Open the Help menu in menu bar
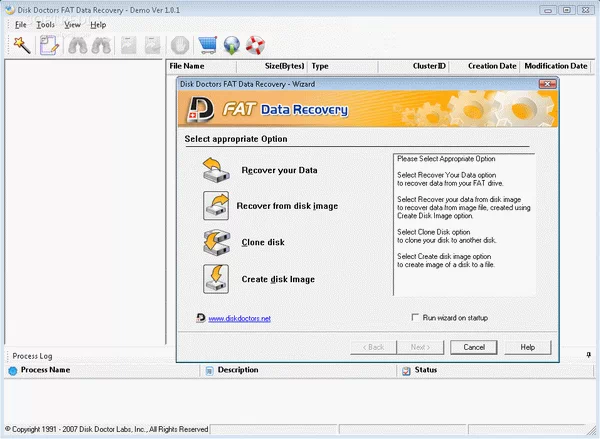Viewport: 600px width, 439px height. (x=98, y=24)
